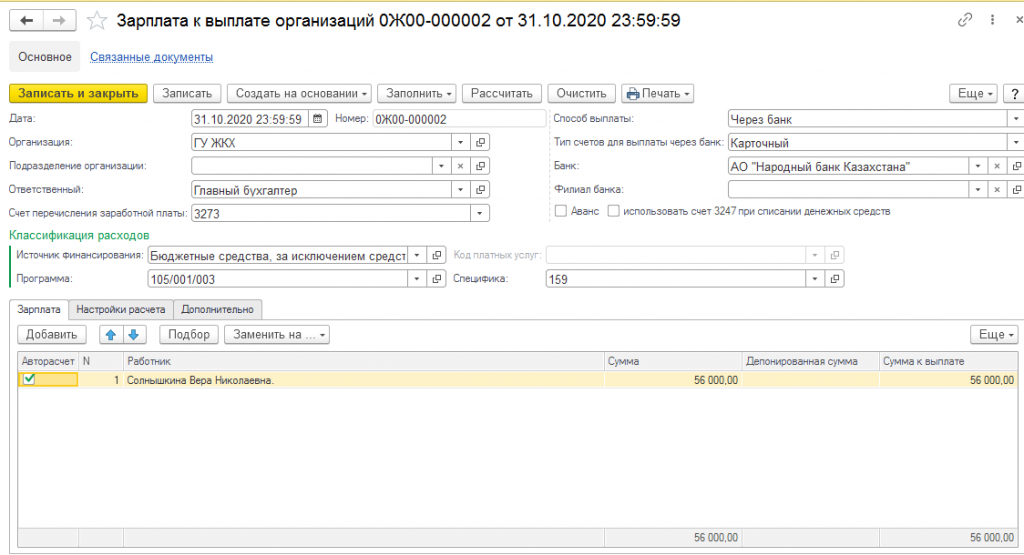1024x555 pixels.
Task: Open calendar picker next to date field
Action: click(317, 119)
